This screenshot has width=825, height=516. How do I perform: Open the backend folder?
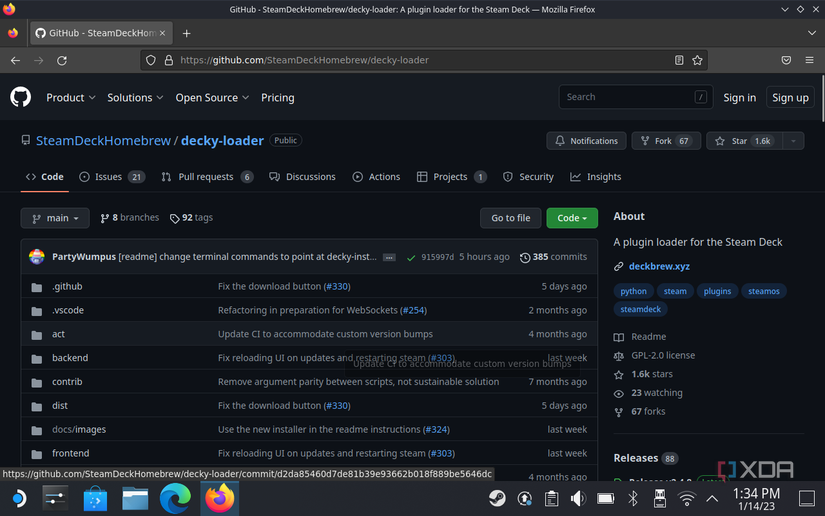tap(70, 358)
